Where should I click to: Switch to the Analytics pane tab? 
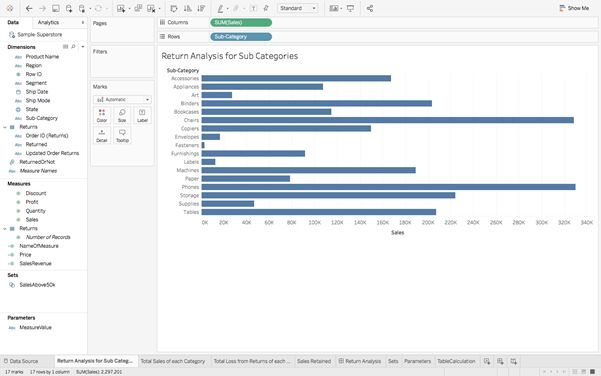[x=48, y=22]
